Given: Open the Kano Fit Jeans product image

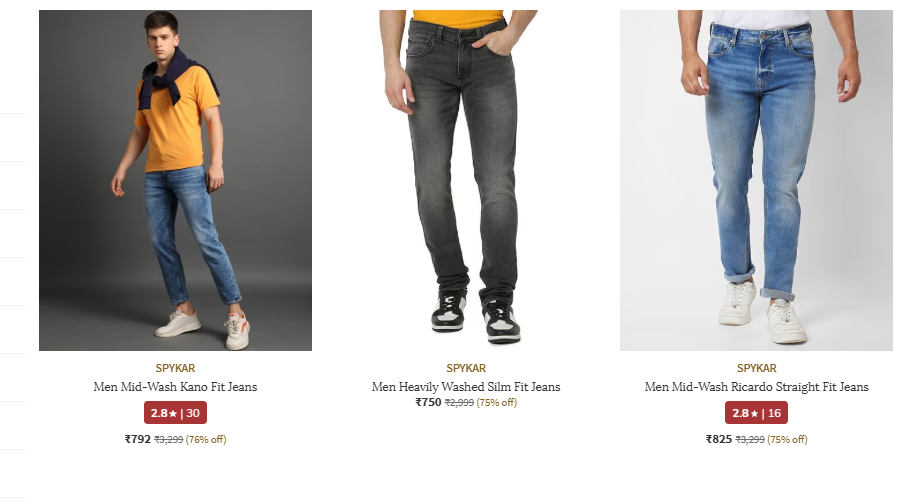Looking at the screenshot, I should [175, 180].
